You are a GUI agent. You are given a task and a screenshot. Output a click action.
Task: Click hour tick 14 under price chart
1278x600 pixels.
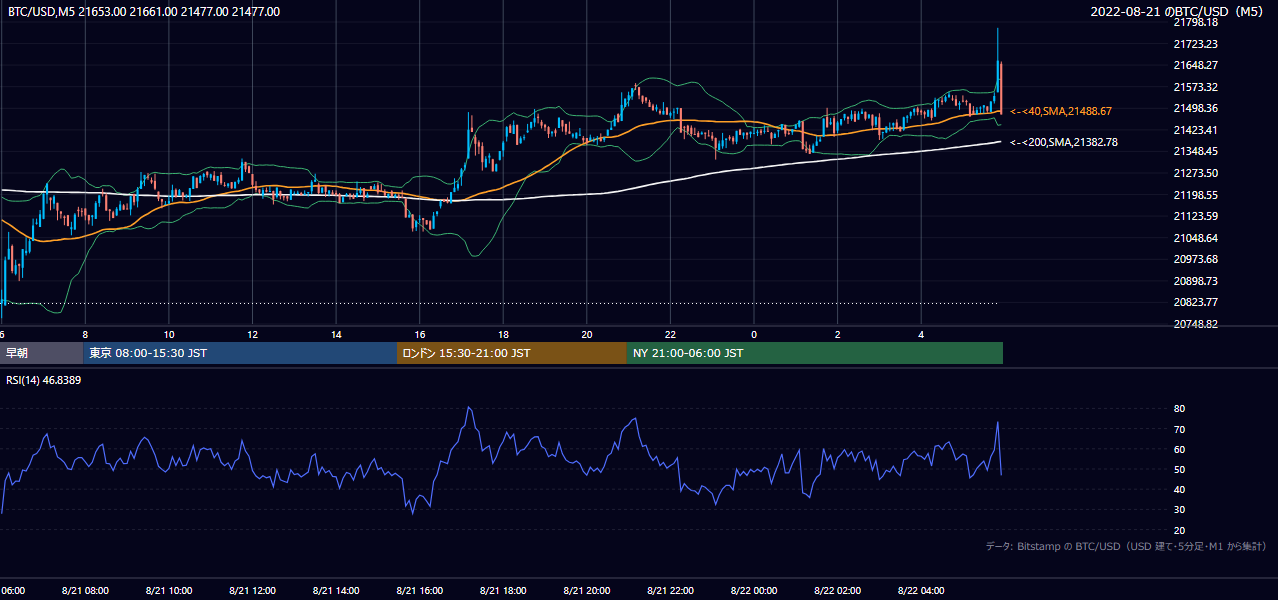[336, 334]
